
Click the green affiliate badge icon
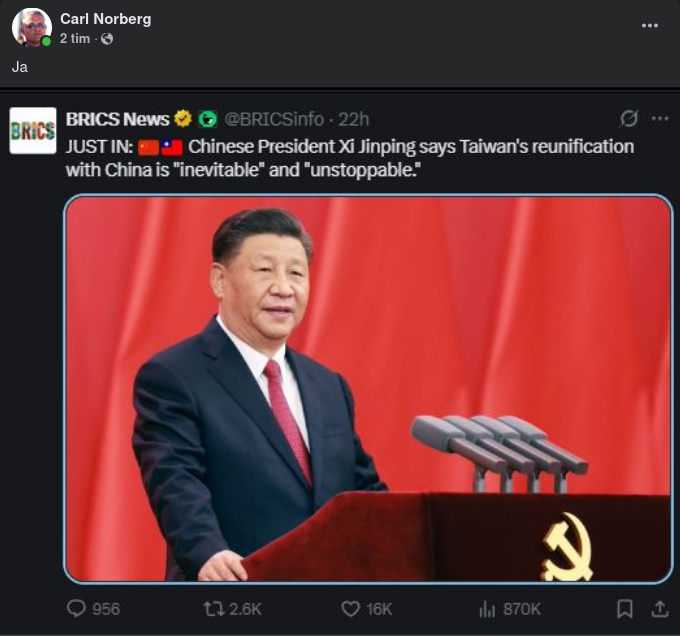click(207, 119)
